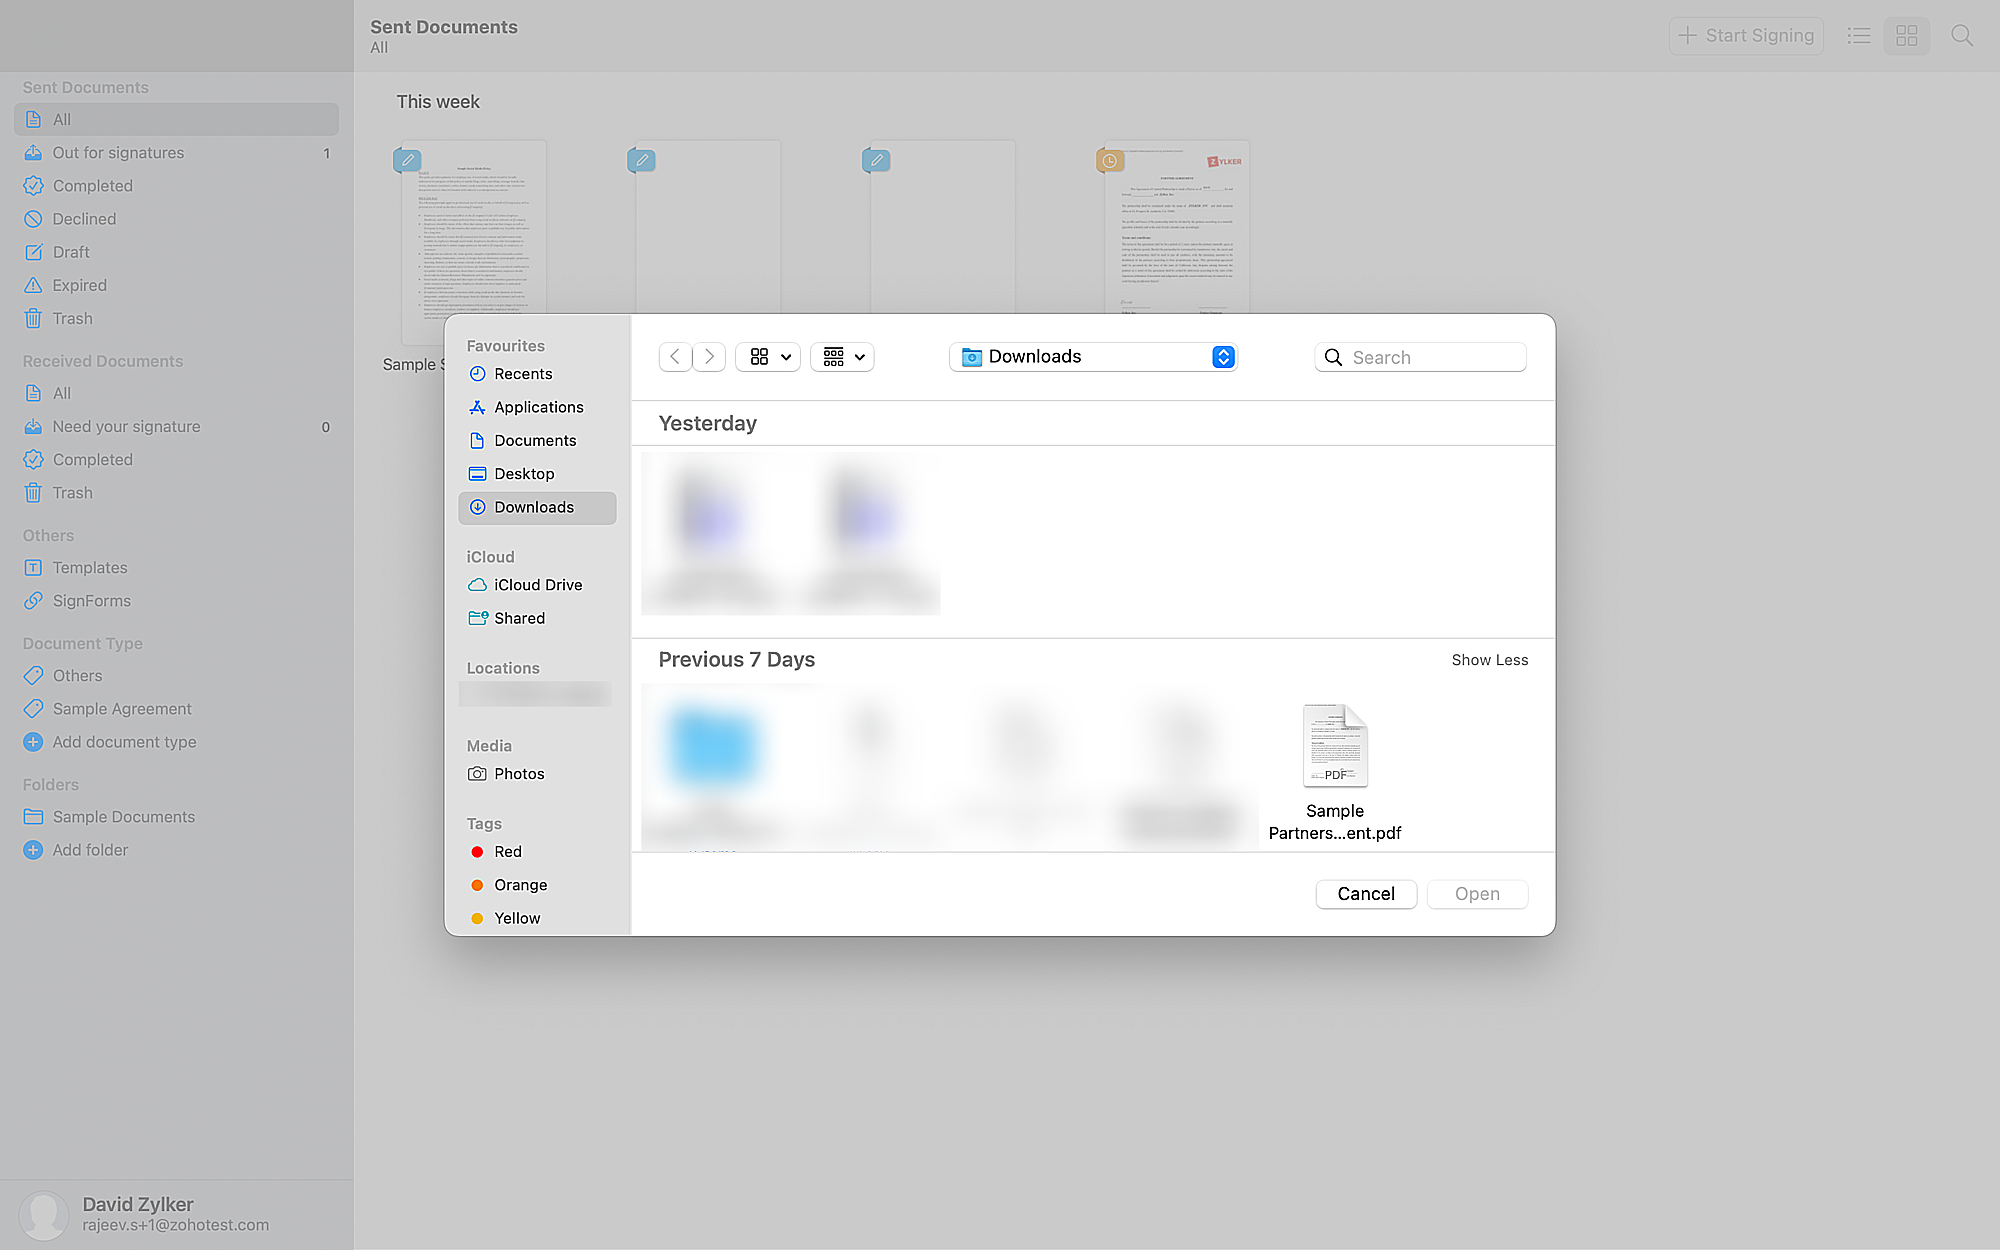Select the Photos media source
The width and height of the screenshot is (2000, 1250).
click(519, 774)
